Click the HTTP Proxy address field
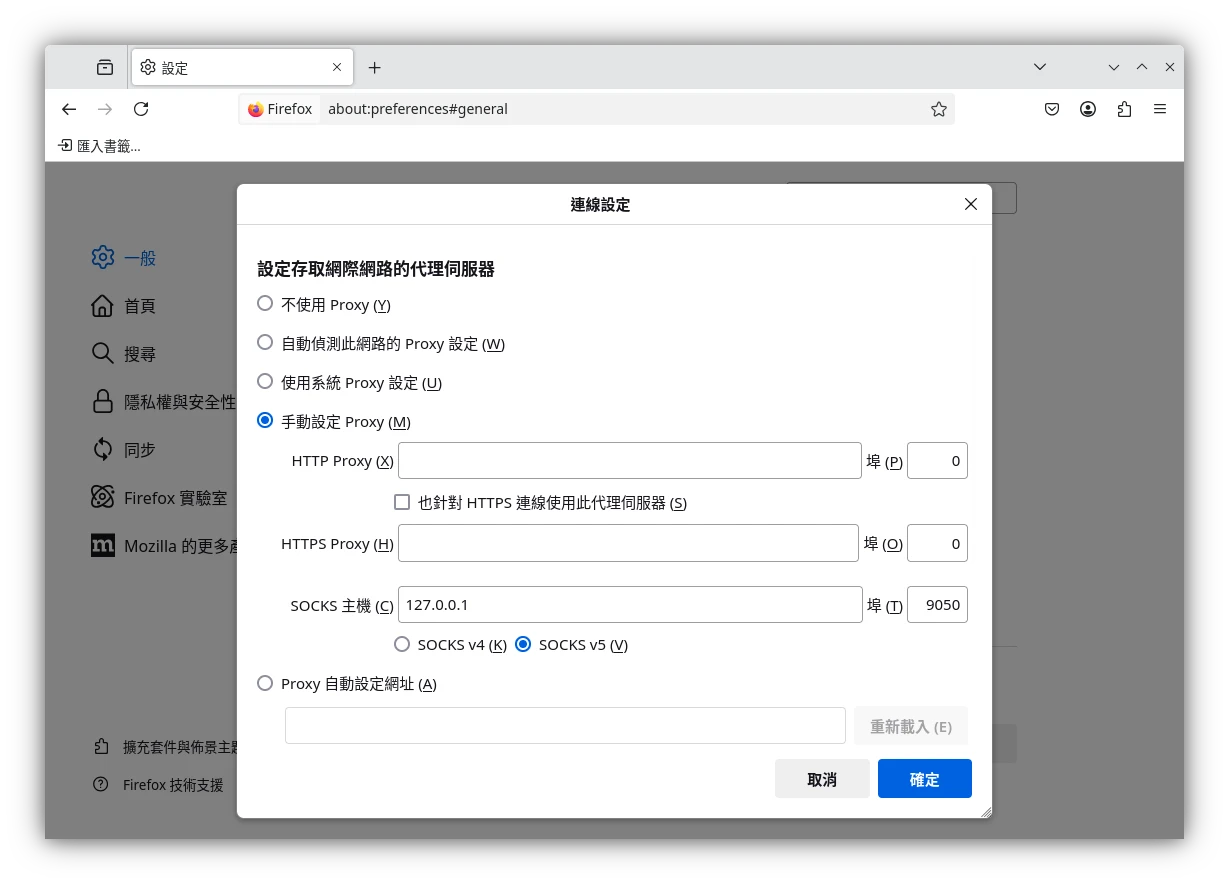 pyautogui.click(x=629, y=461)
